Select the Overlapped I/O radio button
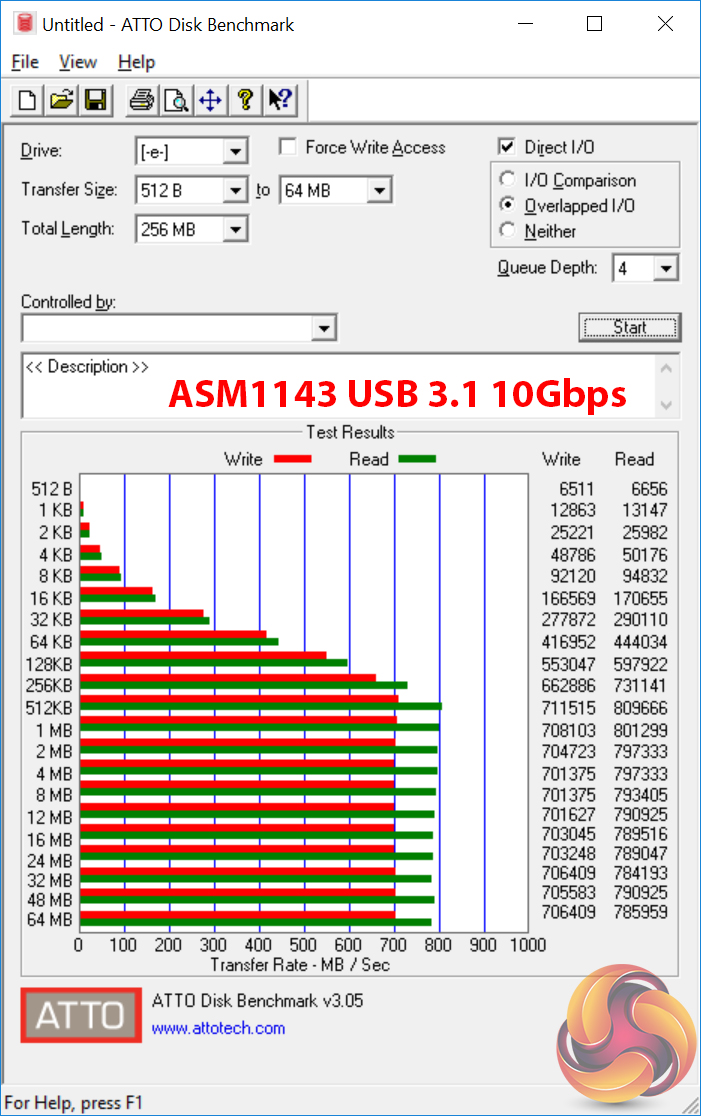701x1116 pixels. coord(507,205)
